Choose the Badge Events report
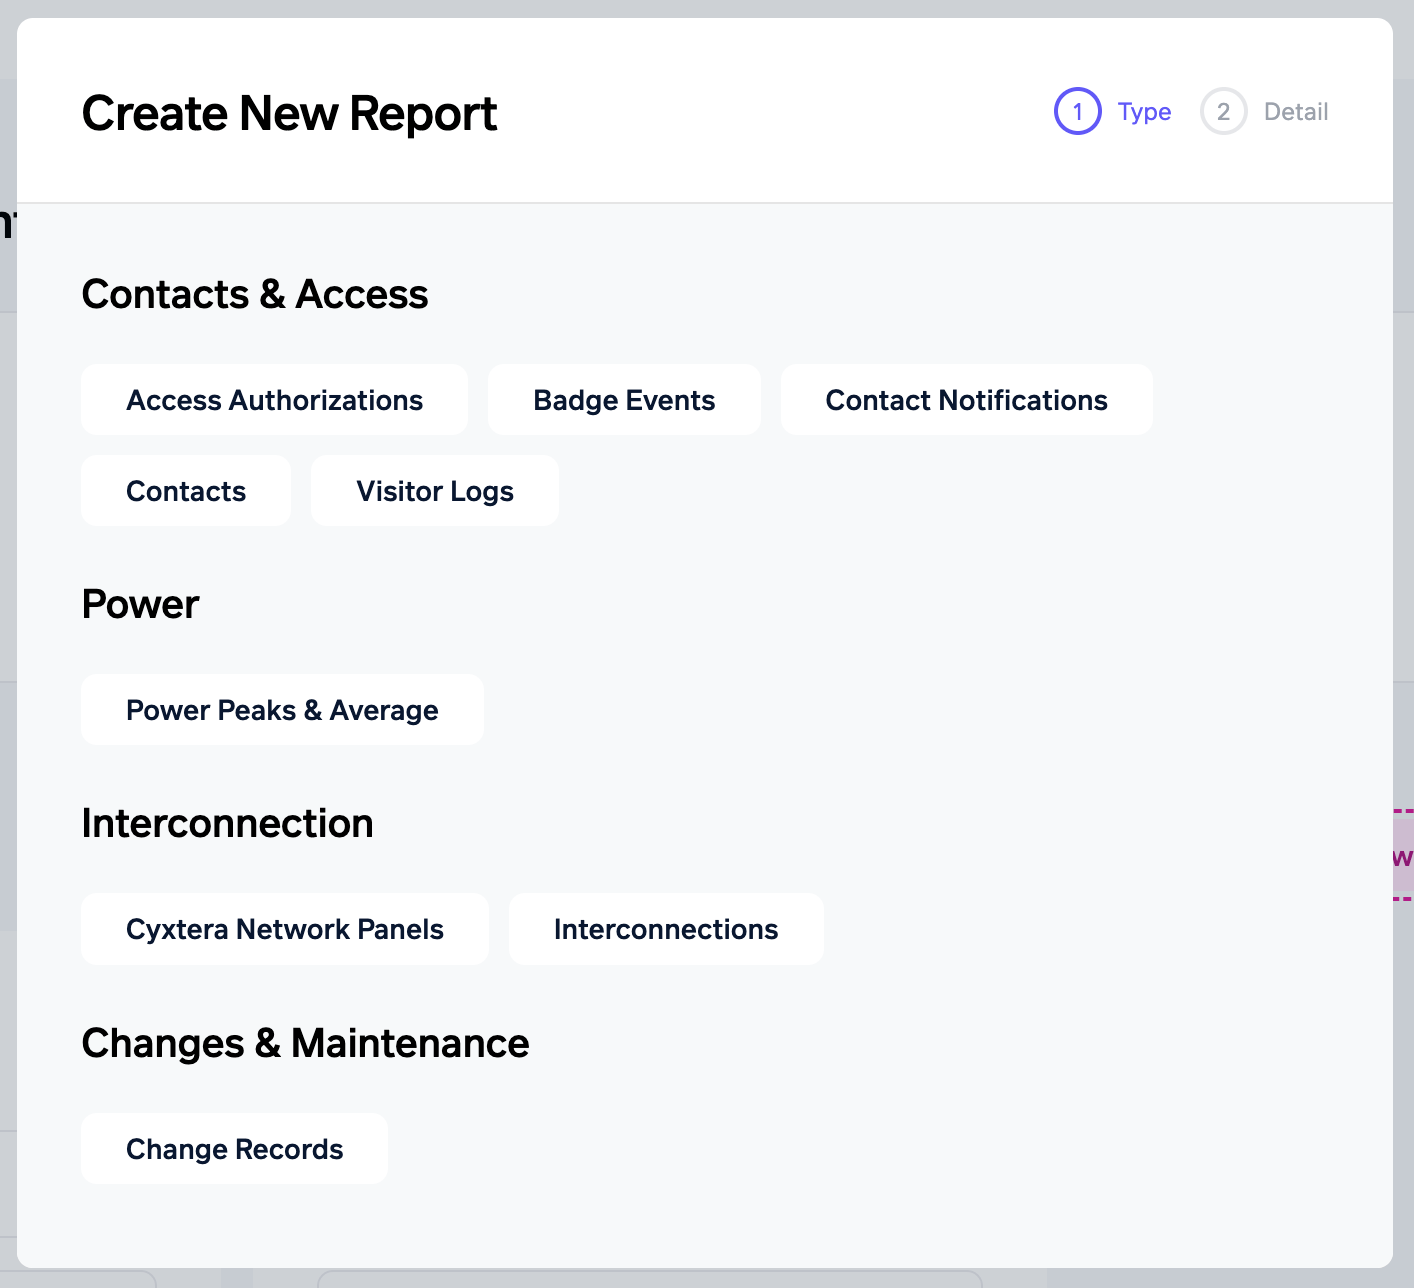Viewport: 1414px width, 1288px height. click(624, 400)
